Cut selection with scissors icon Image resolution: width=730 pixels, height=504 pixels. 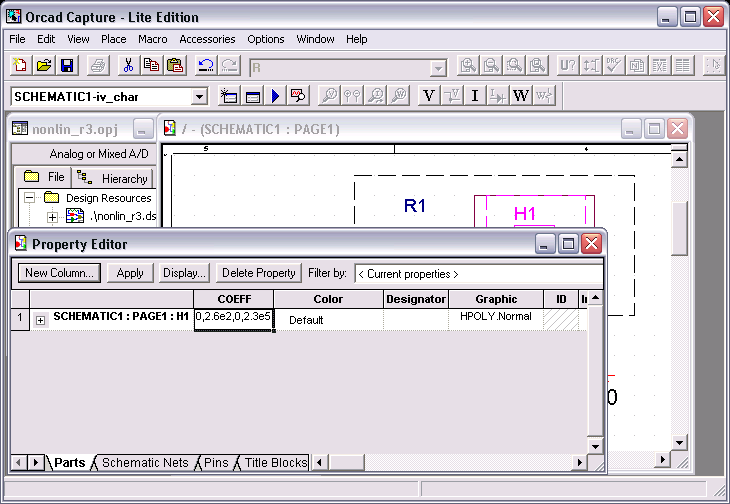tap(129, 66)
